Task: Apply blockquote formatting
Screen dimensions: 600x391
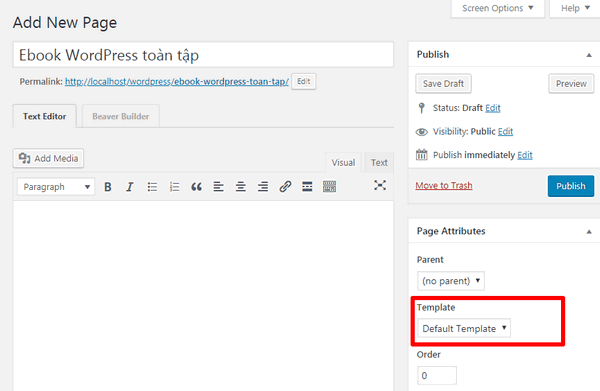Action: coord(196,187)
